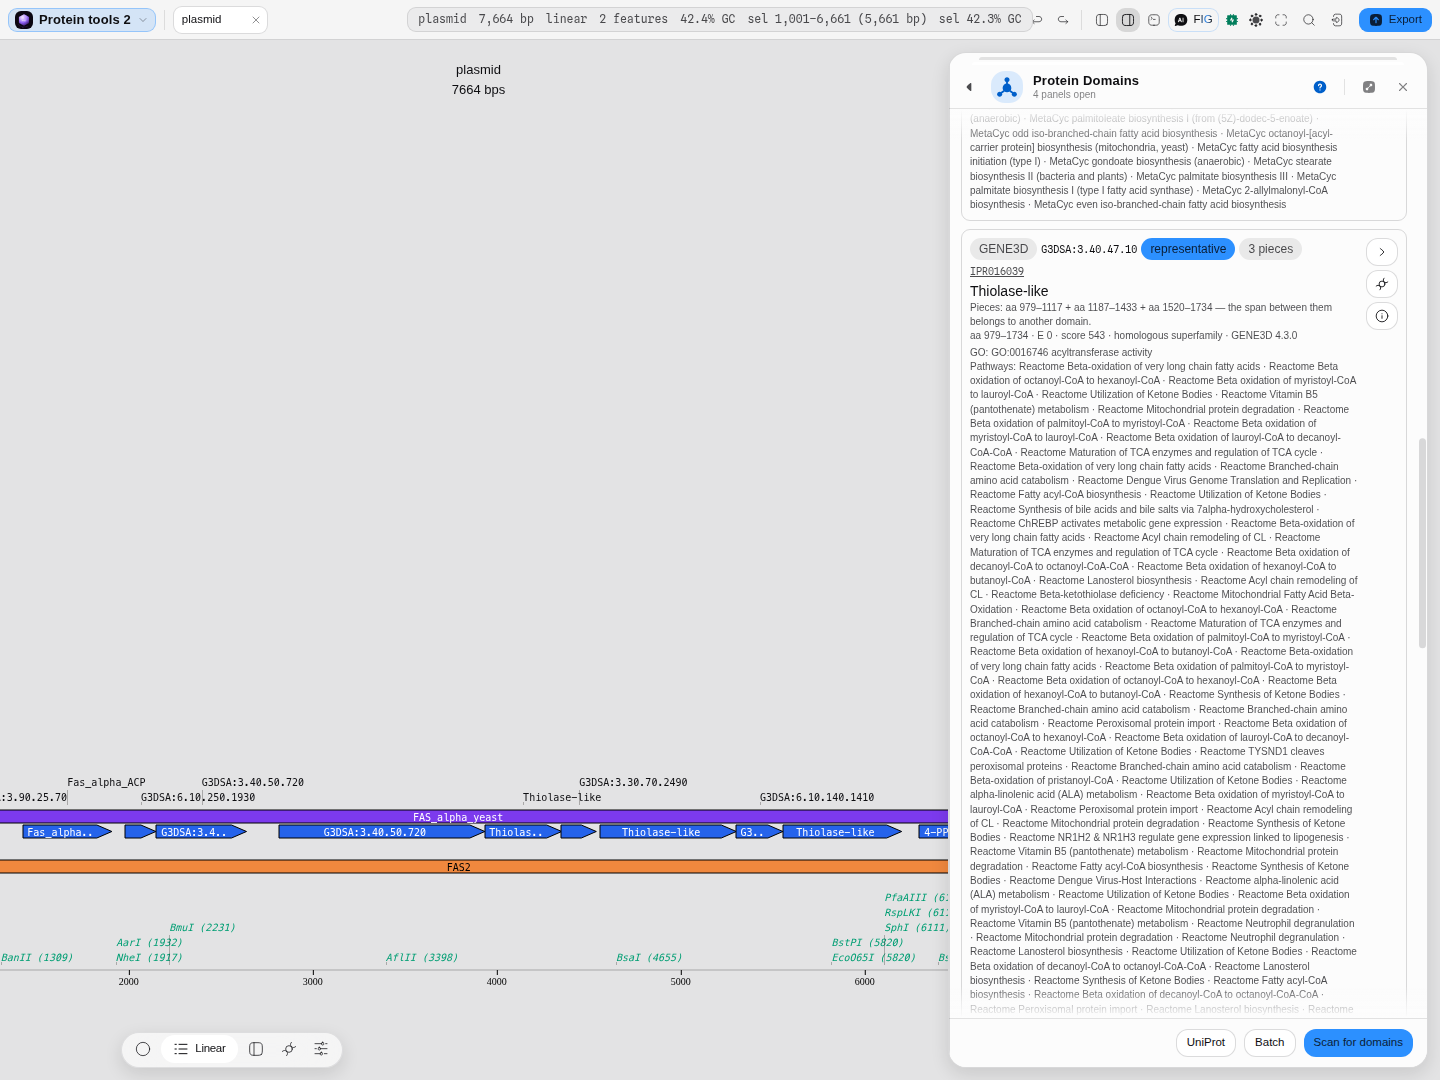Click the dark sunburst settings icon
The image size is (1440, 1080).
(x=1256, y=20)
